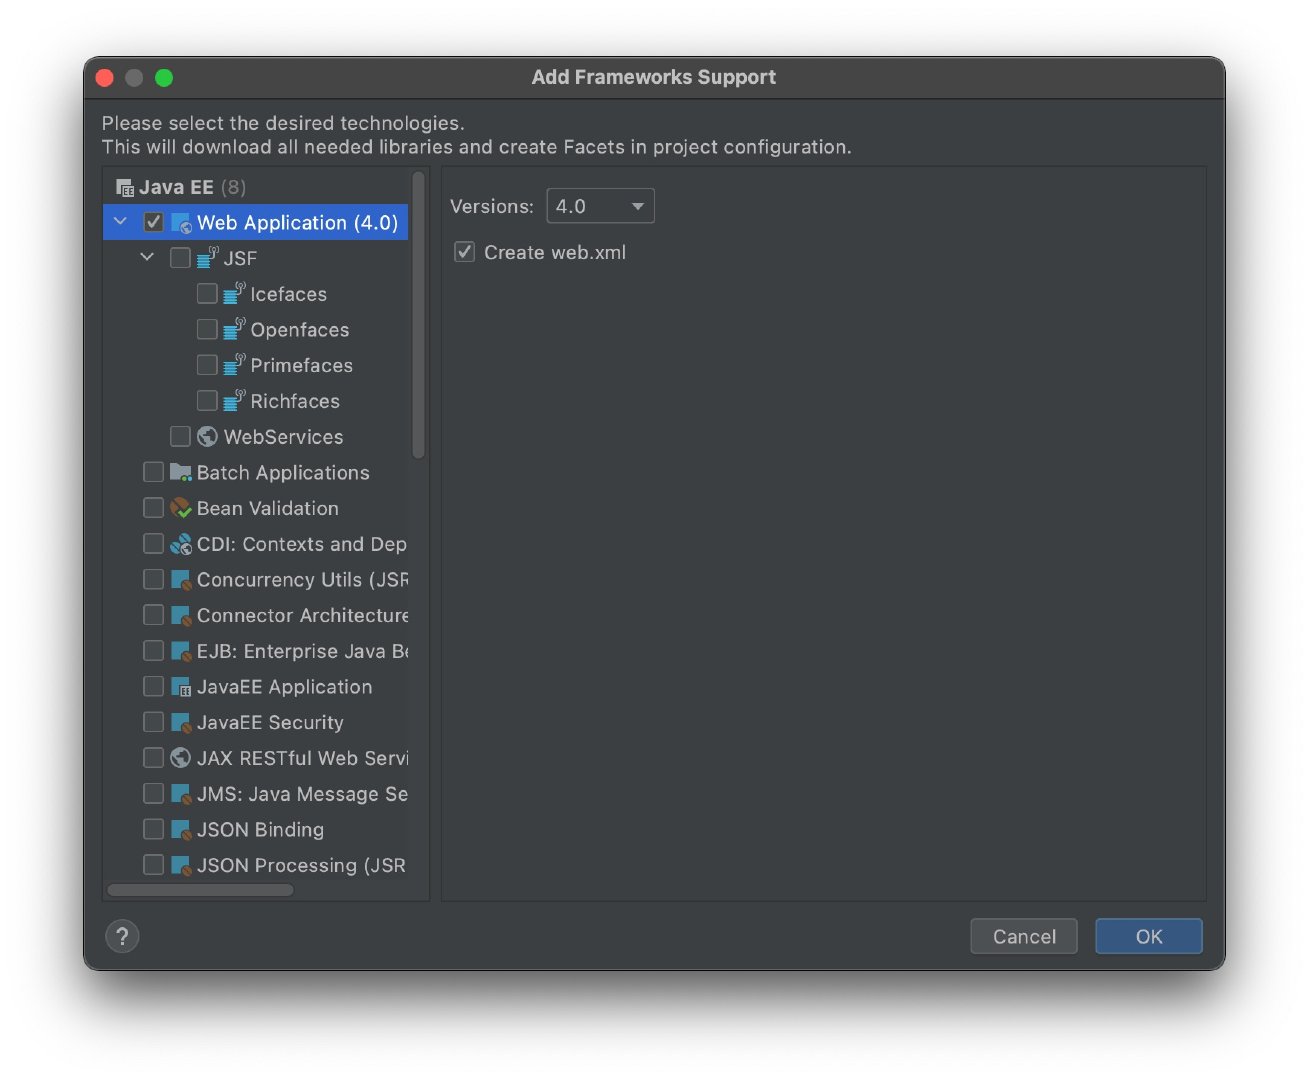The width and height of the screenshot is (1308, 1080).
Task: Click the JSF framework icon
Action: [208, 258]
